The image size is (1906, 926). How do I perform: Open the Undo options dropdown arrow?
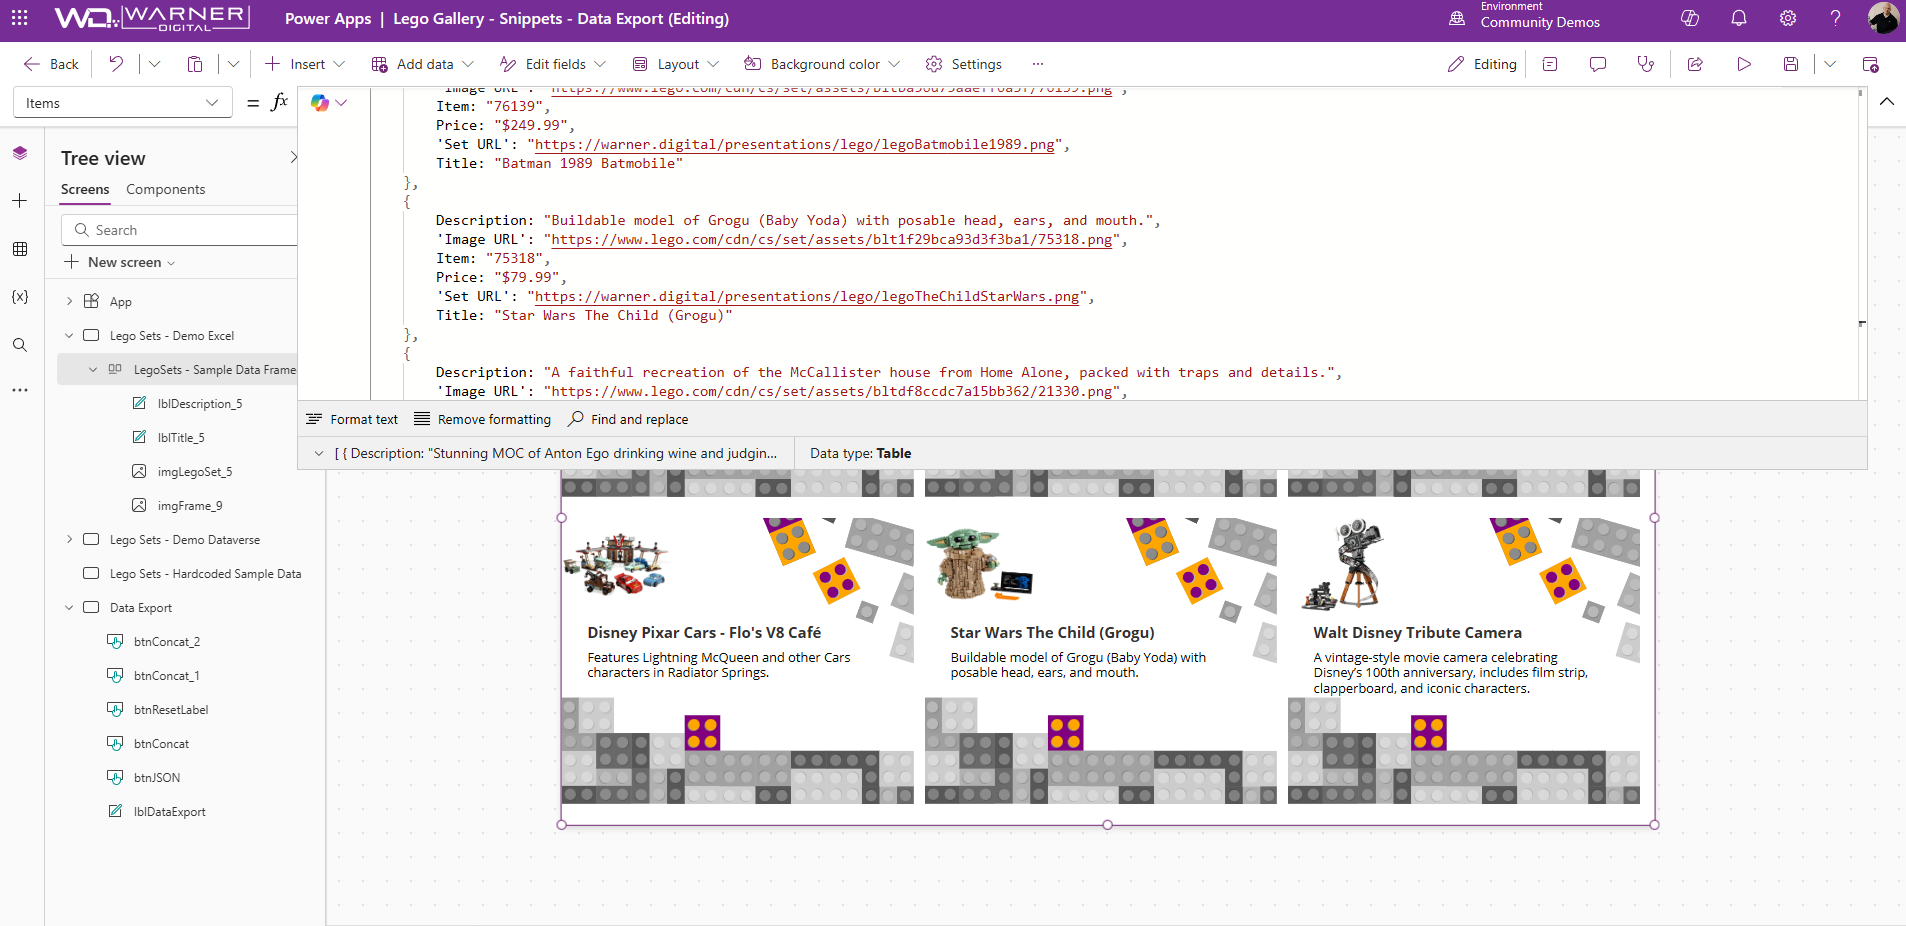[154, 64]
